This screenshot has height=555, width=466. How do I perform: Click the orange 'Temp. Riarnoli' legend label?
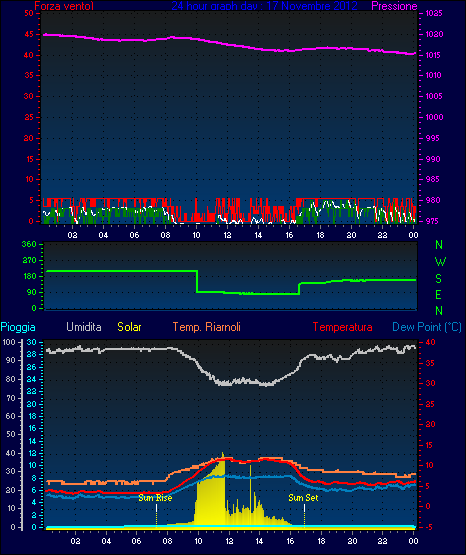[207, 327]
